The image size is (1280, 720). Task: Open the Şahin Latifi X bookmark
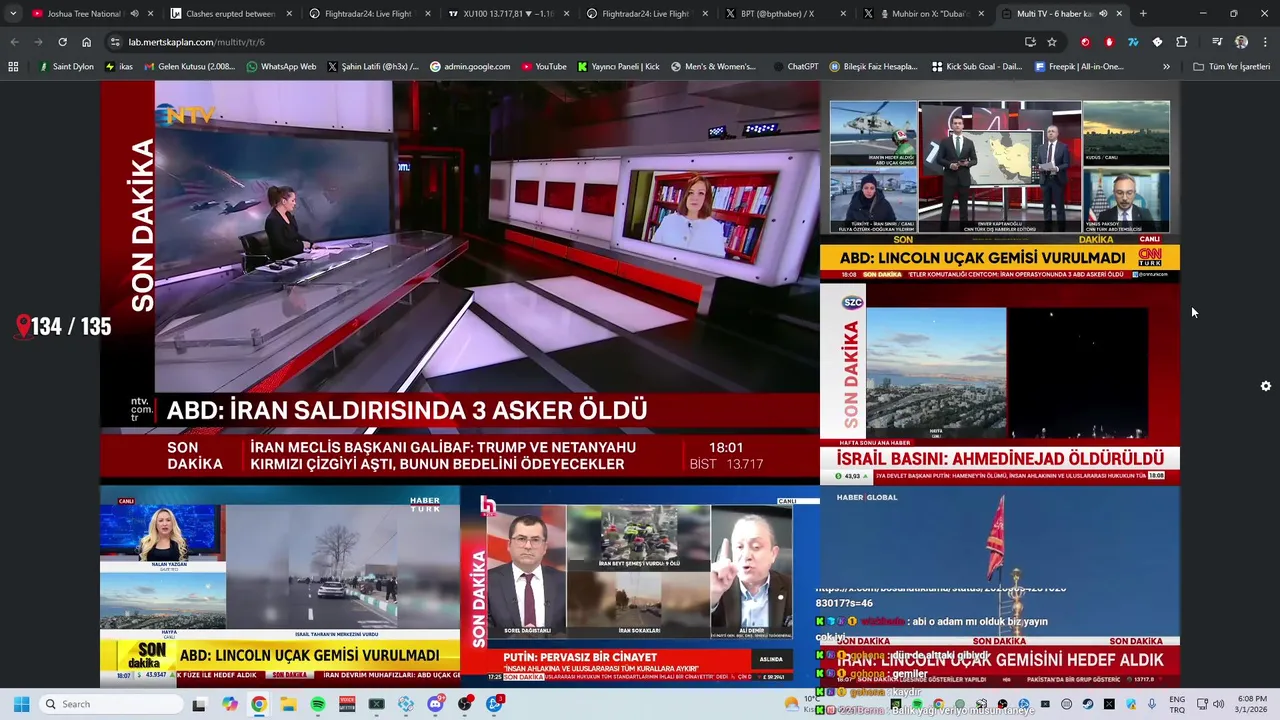coord(373,67)
